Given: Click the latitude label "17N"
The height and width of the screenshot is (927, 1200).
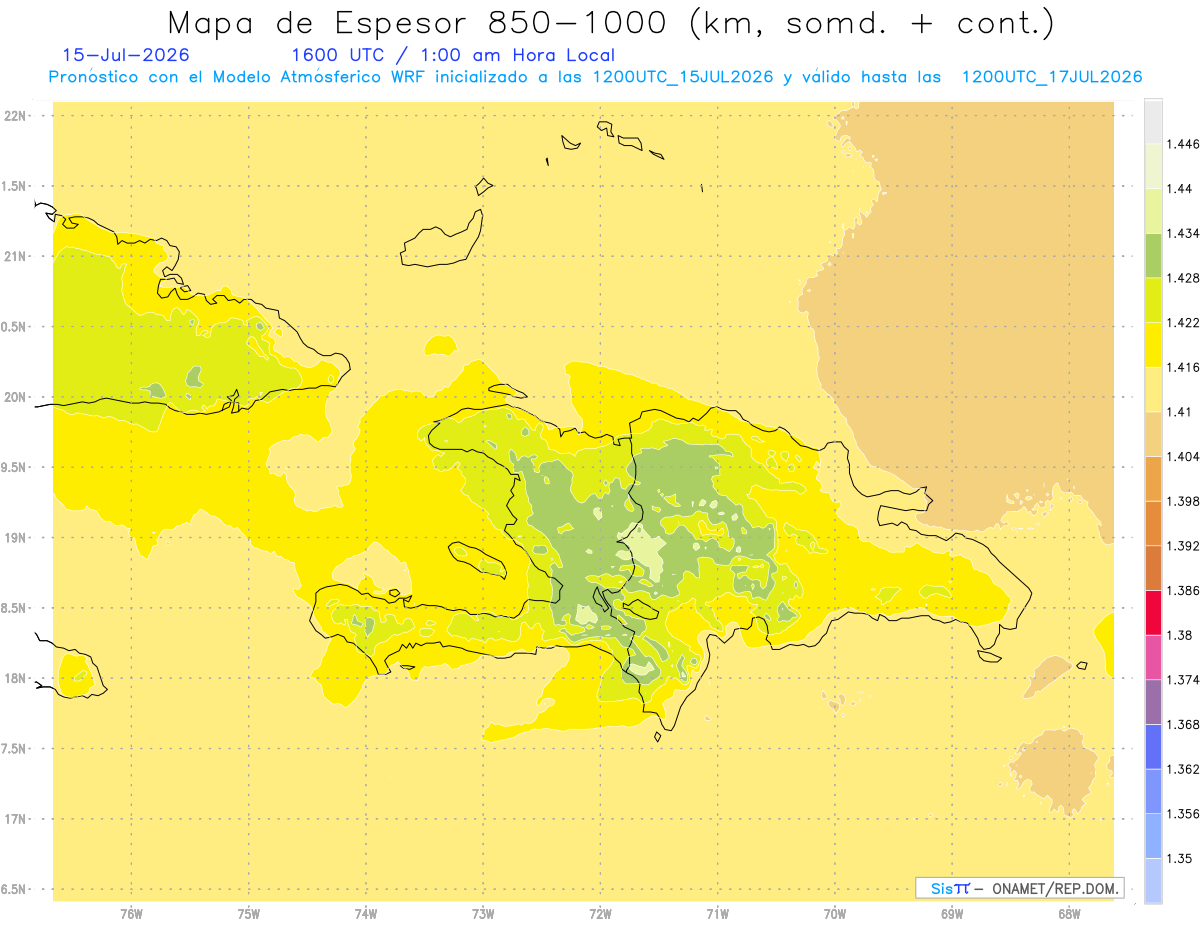Looking at the screenshot, I should 14,819.
